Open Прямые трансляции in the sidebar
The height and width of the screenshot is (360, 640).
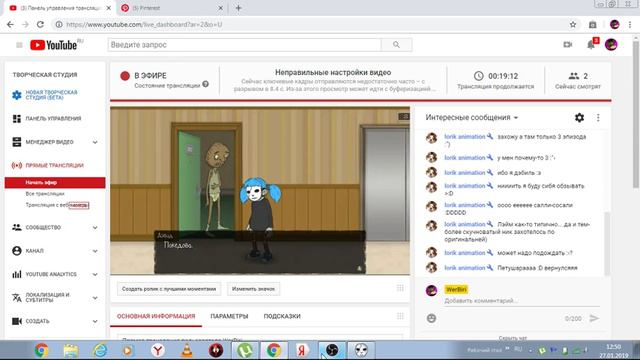[55, 165]
